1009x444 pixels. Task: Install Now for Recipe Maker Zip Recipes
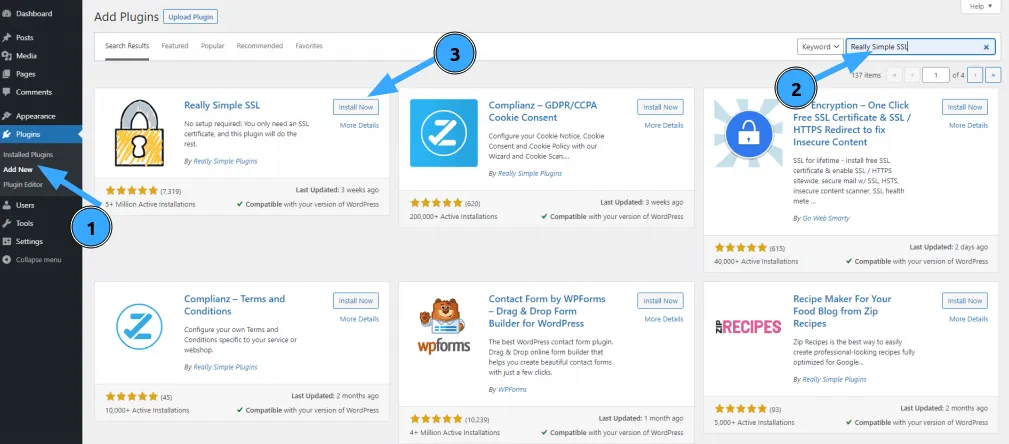point(965,301)
